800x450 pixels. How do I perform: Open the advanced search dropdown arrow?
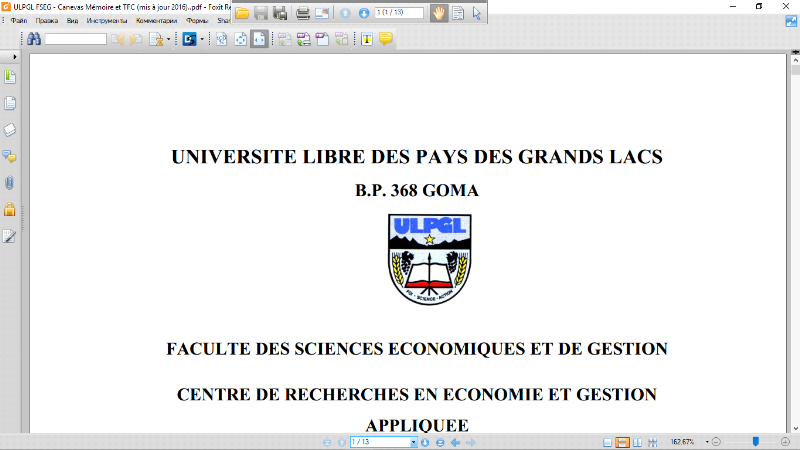tap(168, 39)
